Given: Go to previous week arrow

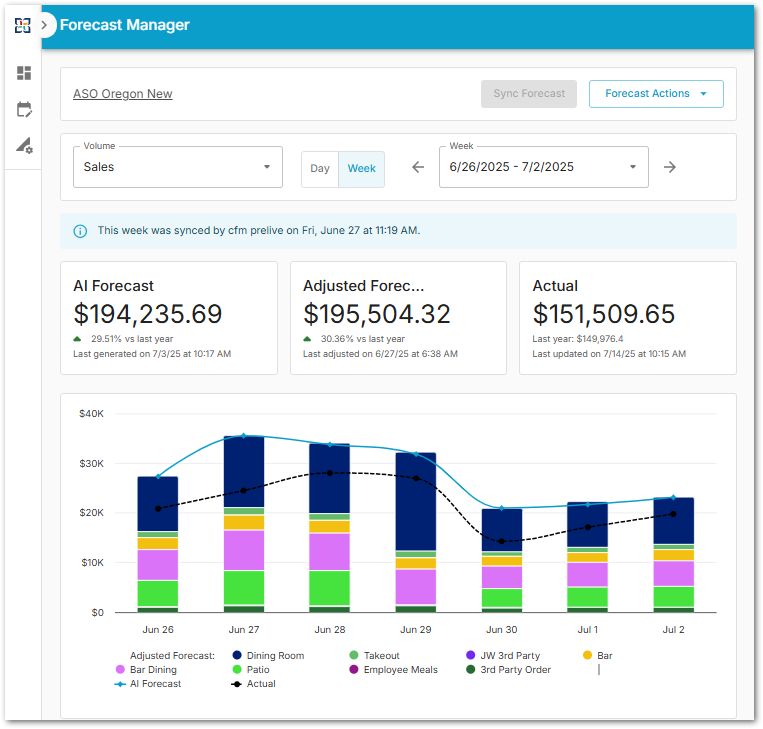Looking at the screenshot, I should (x=418, y=167).
